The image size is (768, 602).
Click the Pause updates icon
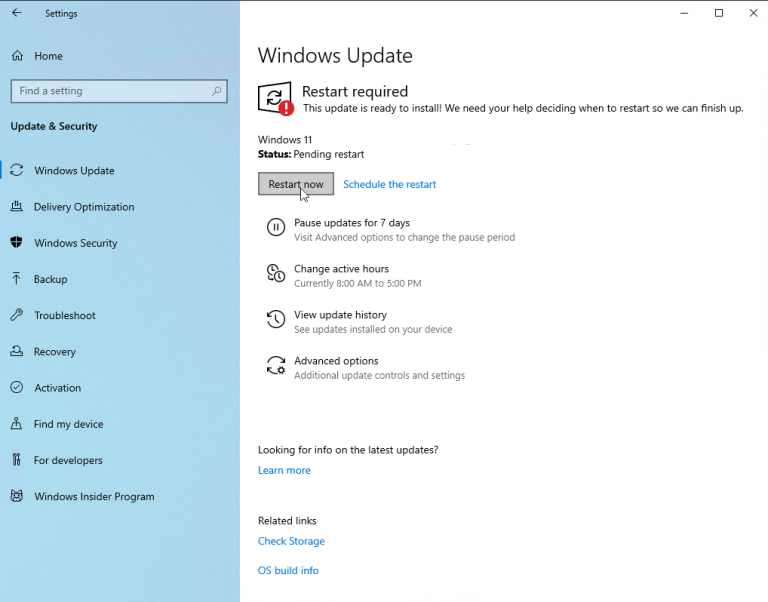pyautogui.click(x=276, y=228)
